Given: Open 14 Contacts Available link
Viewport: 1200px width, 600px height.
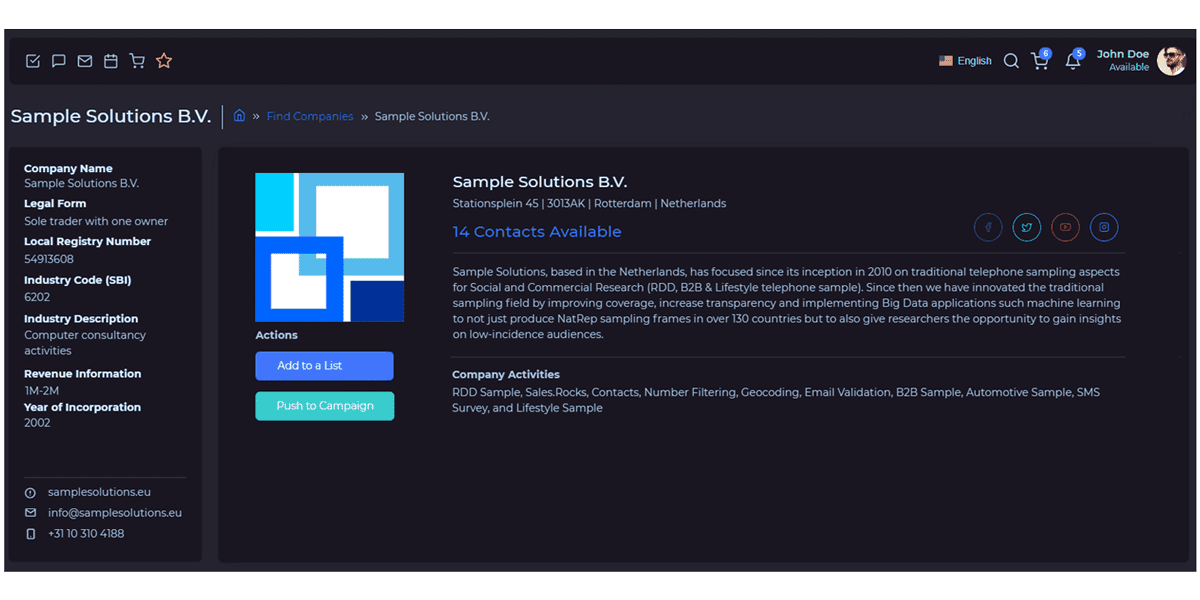Looking at the screenshot, I should [x=537, y=232].
